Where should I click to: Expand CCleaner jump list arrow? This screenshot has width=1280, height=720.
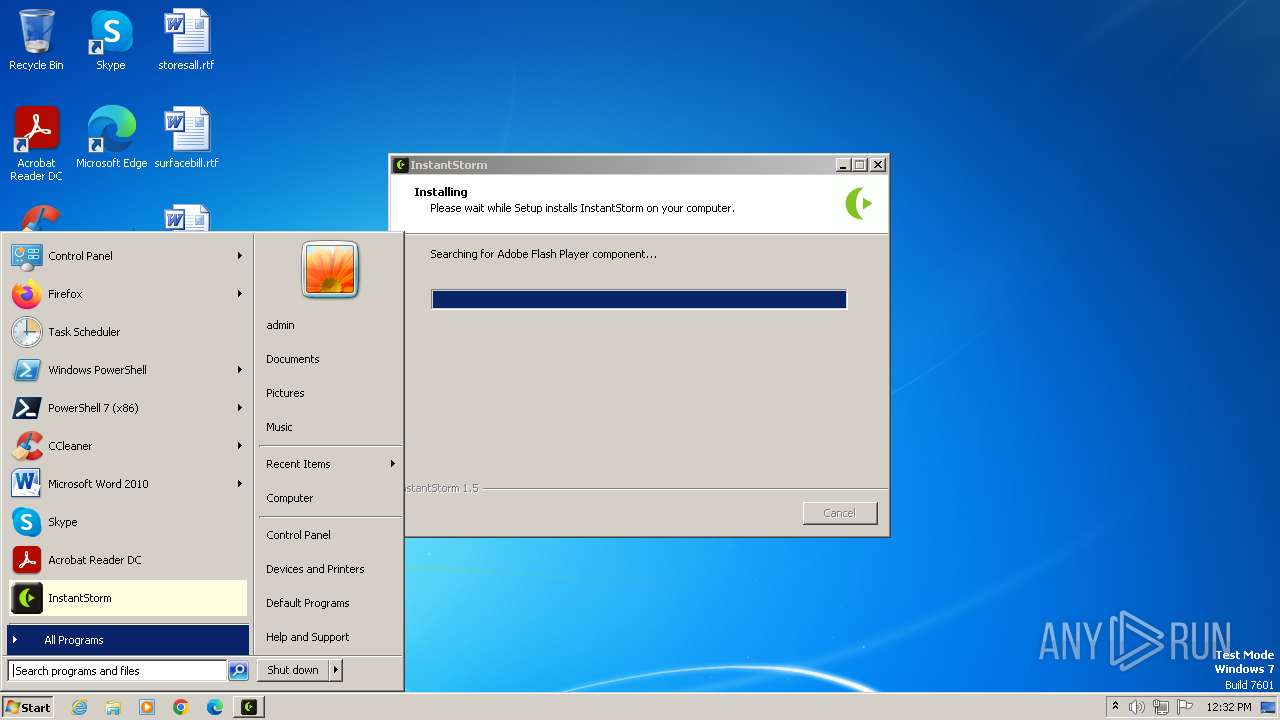(x=240, y=446)
